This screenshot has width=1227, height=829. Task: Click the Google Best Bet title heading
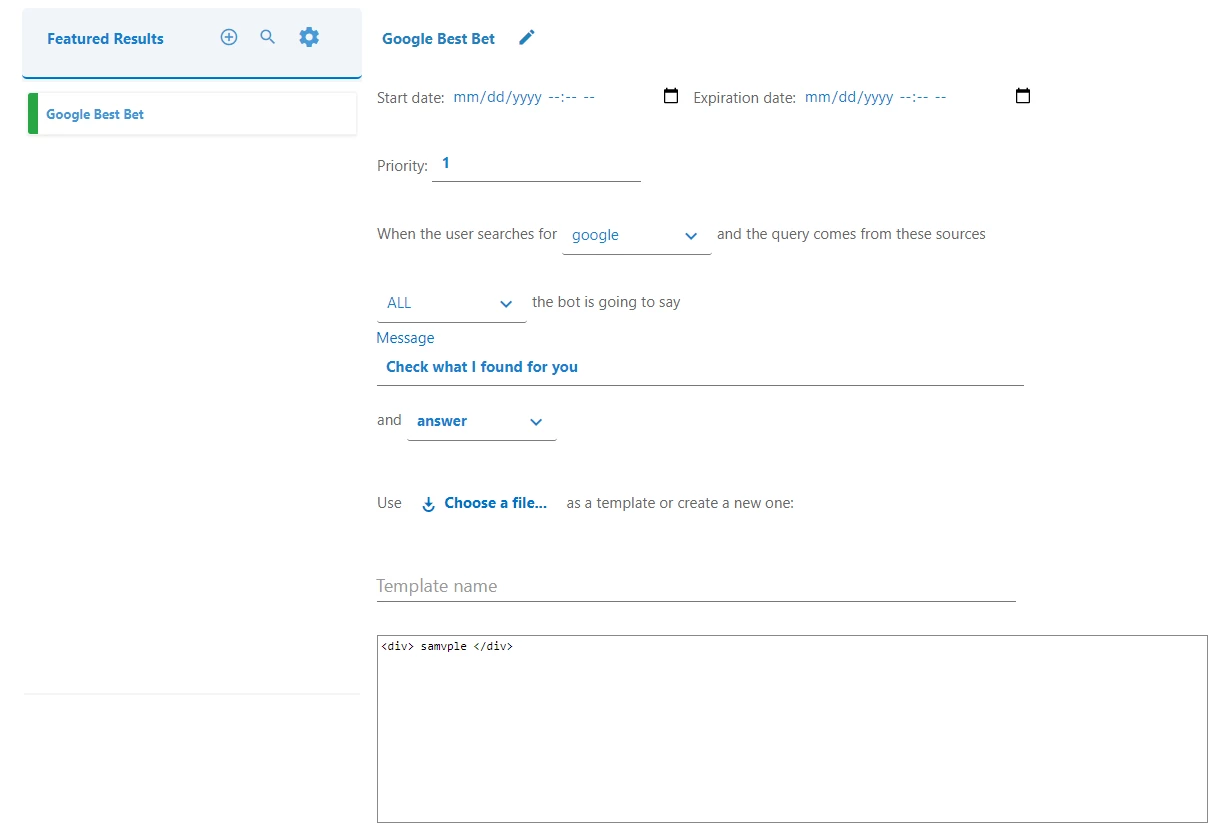tap(438, 39)
